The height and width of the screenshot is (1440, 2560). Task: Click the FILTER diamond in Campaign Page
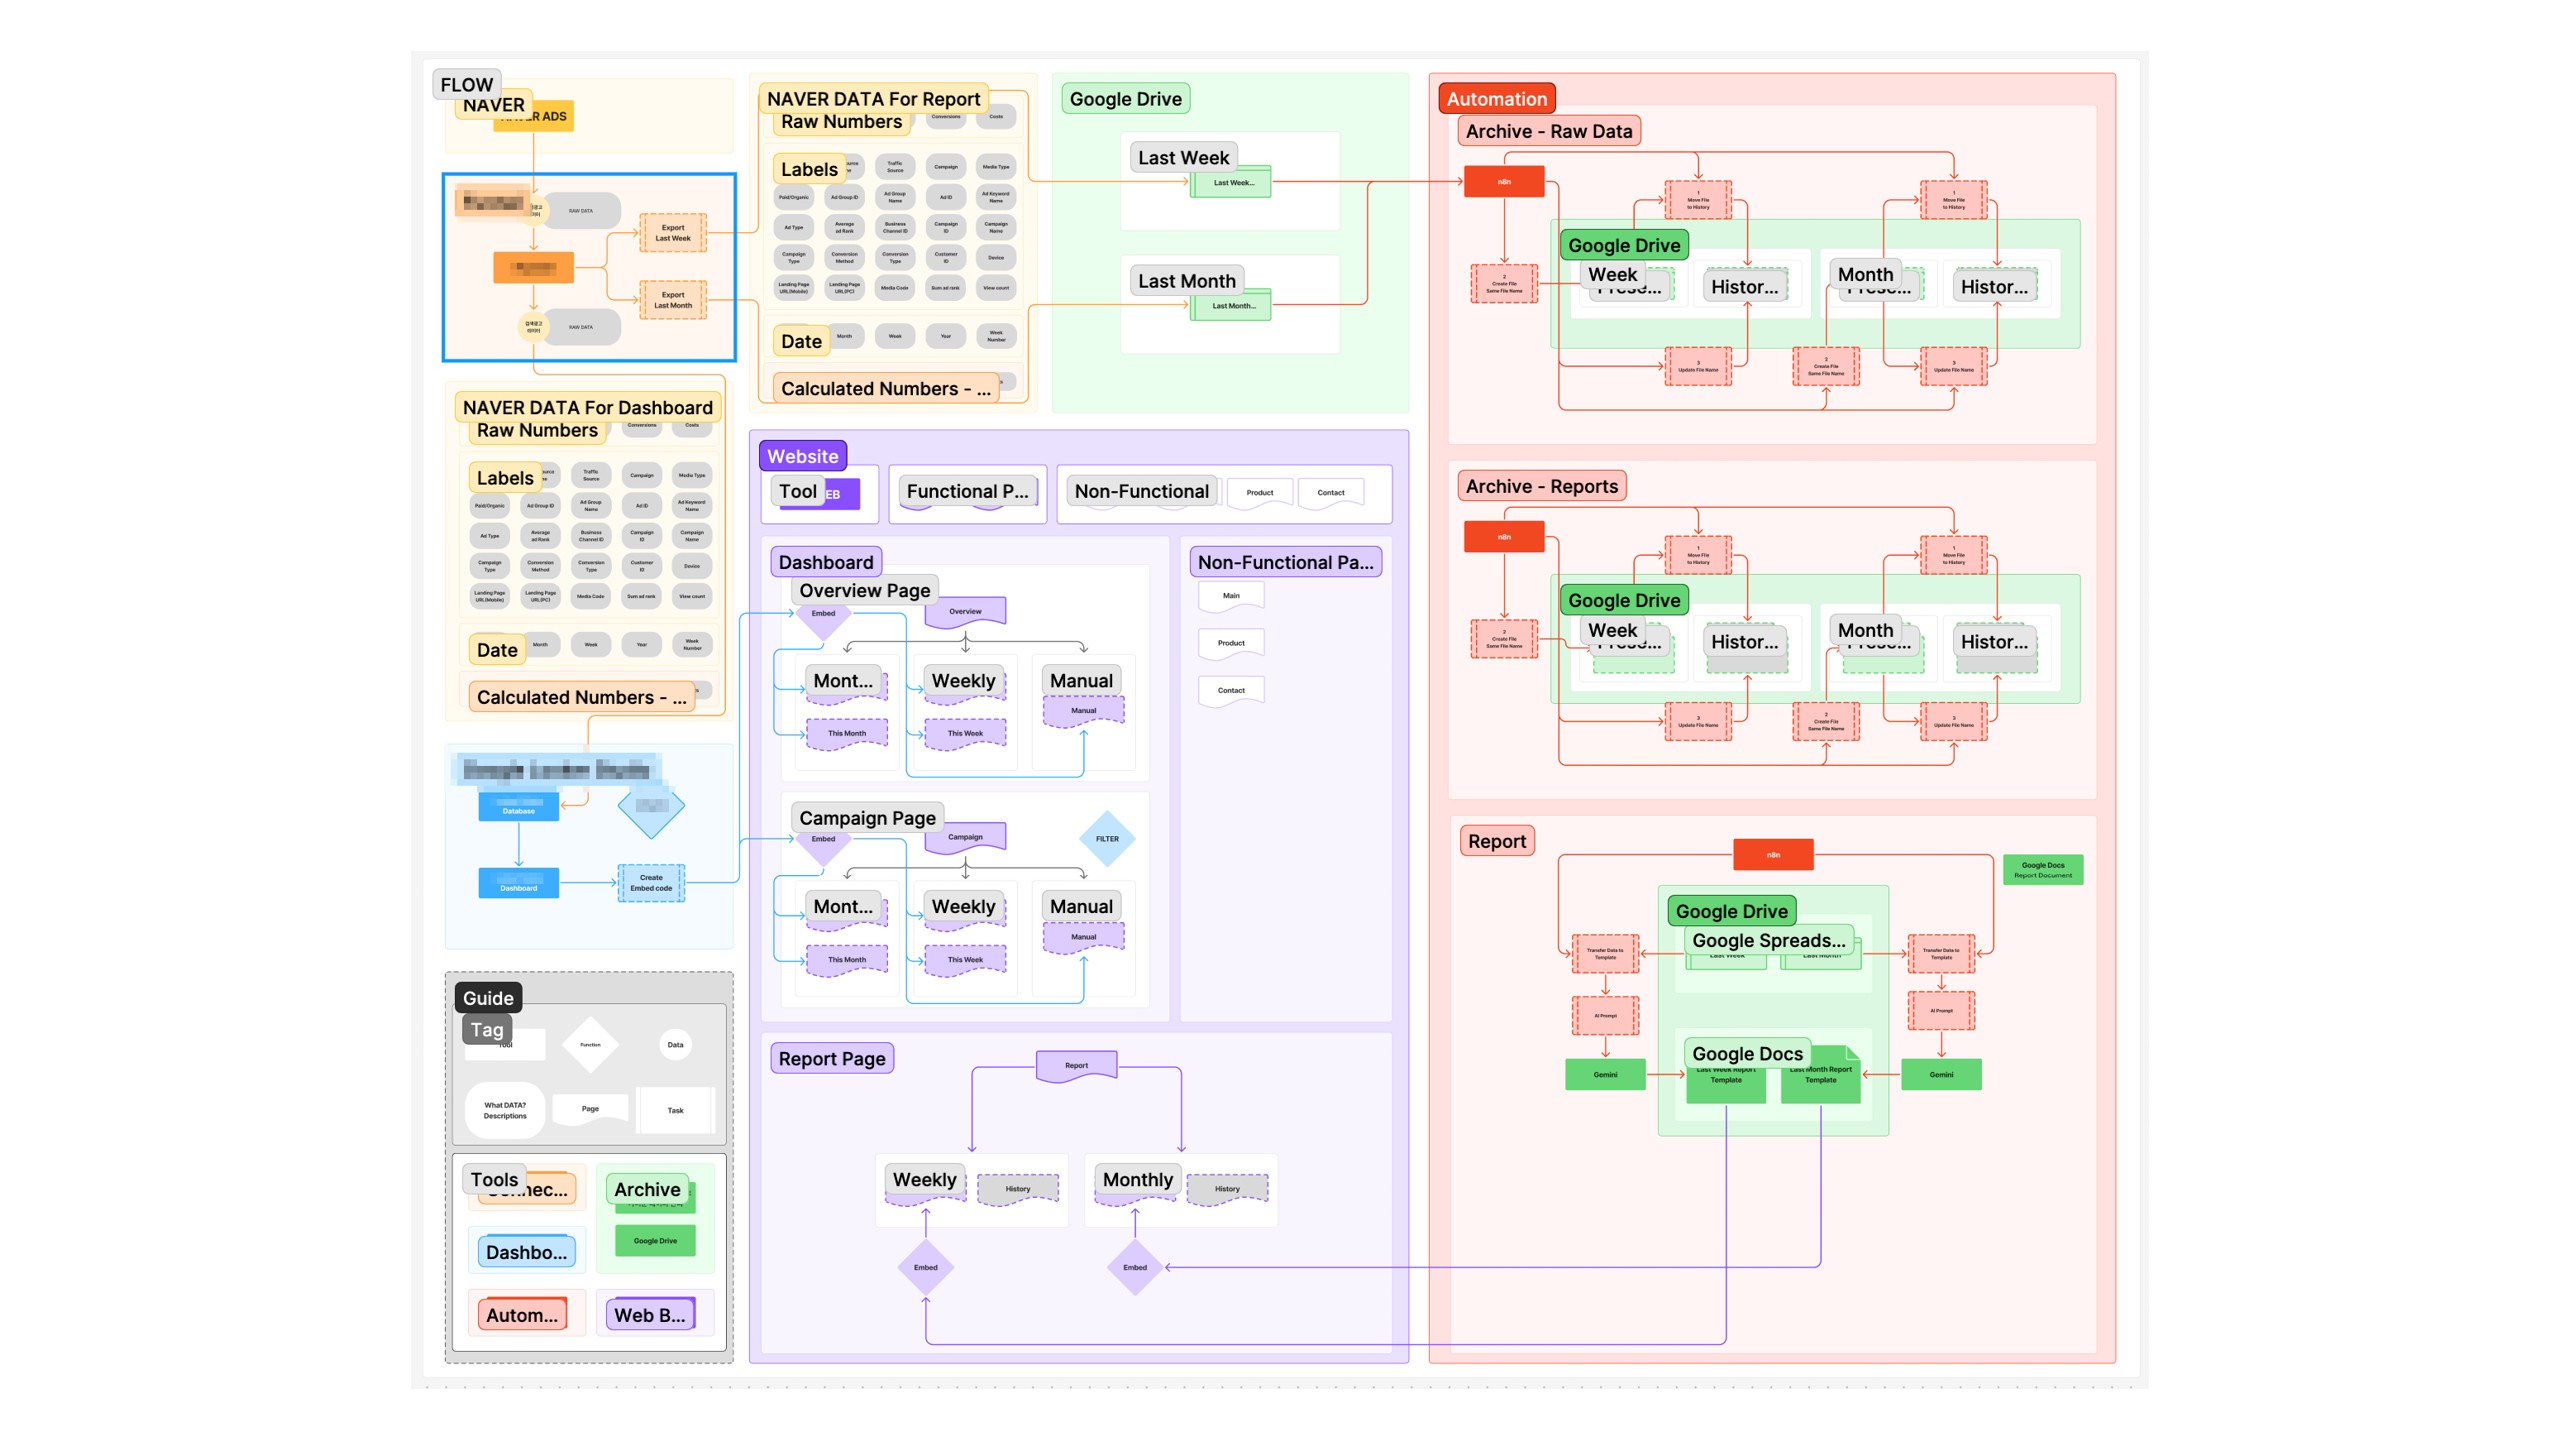click(1106, 839)
